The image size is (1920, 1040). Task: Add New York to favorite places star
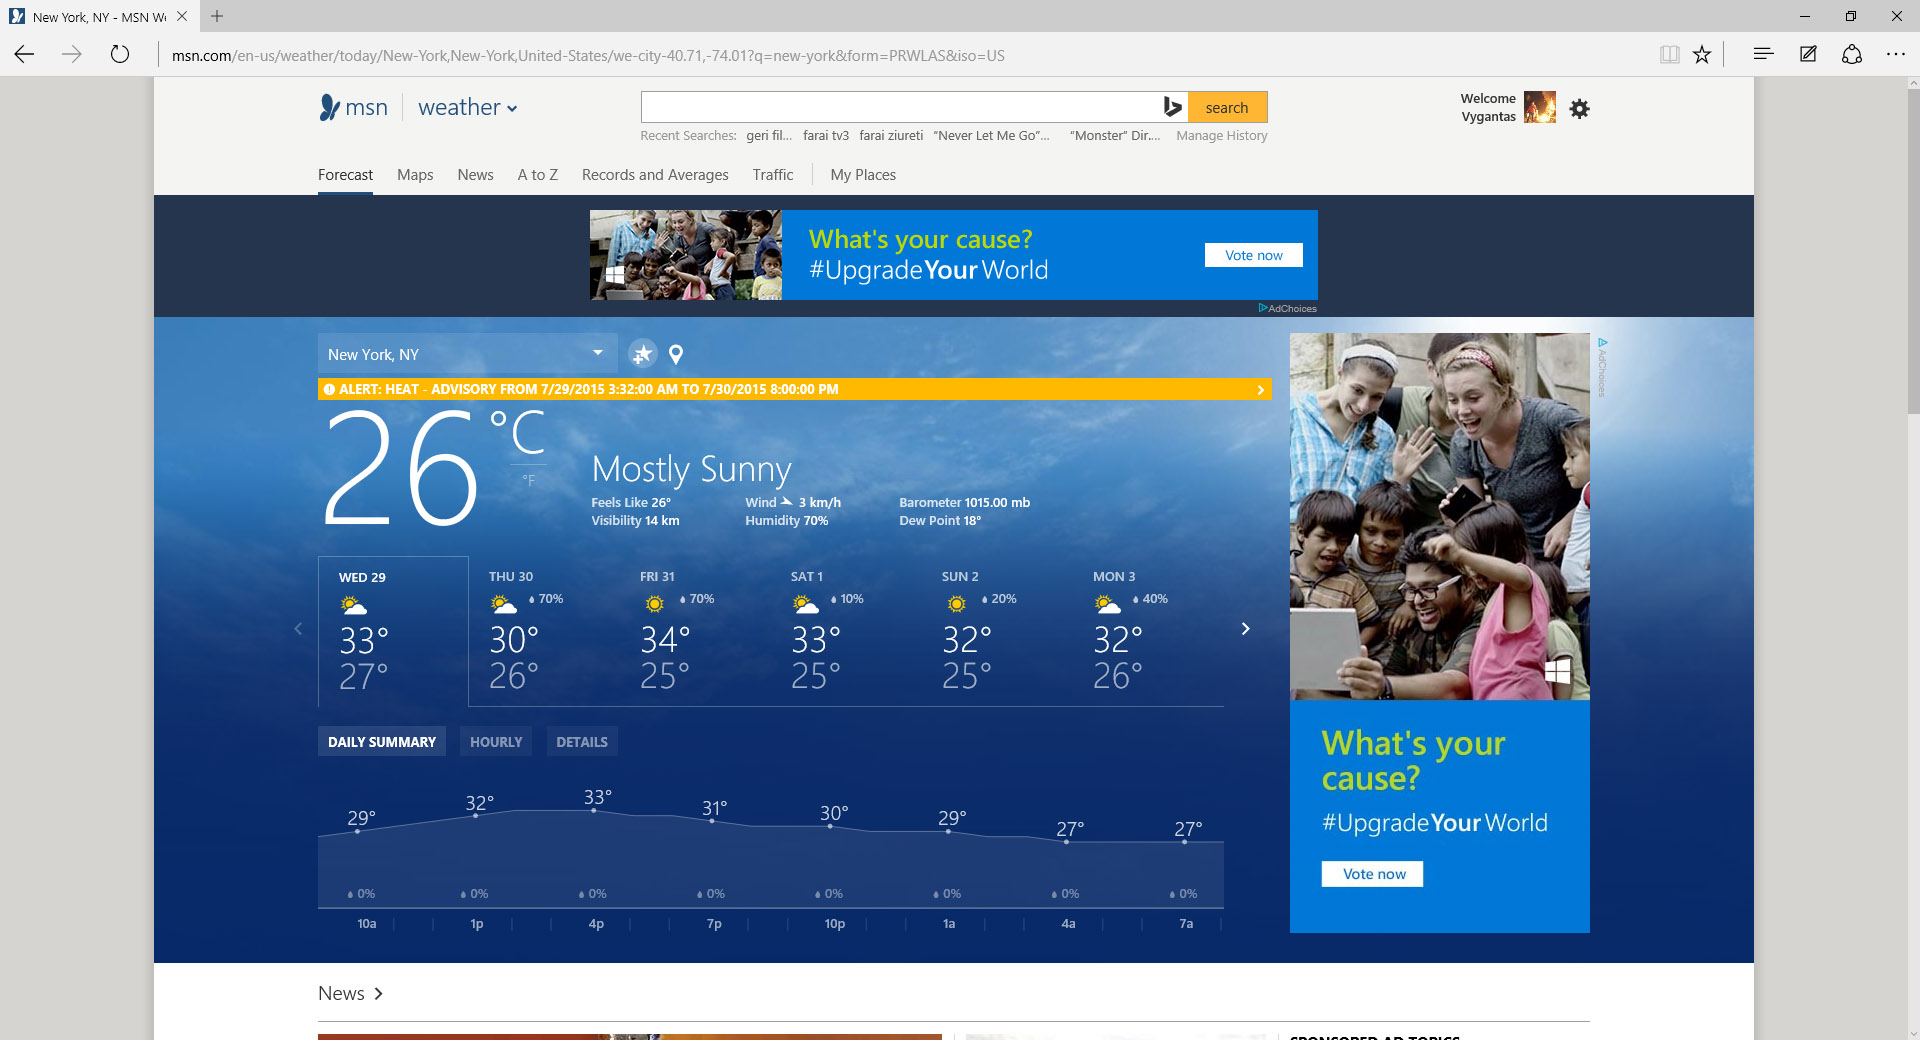[642, 354]
